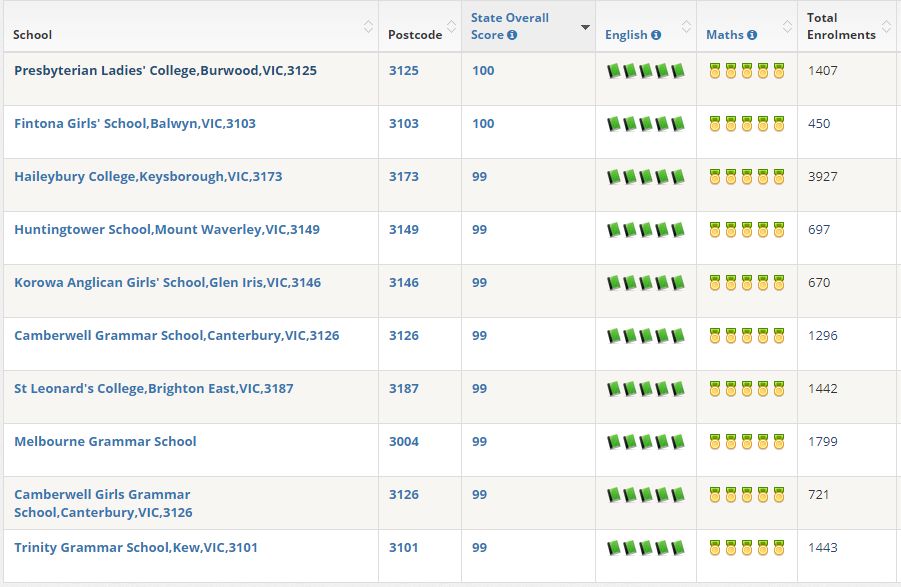Click score 100 in Presbyterian Ladies' row
Viewport: 901px width, 587px height.
(x=483, y=71)
